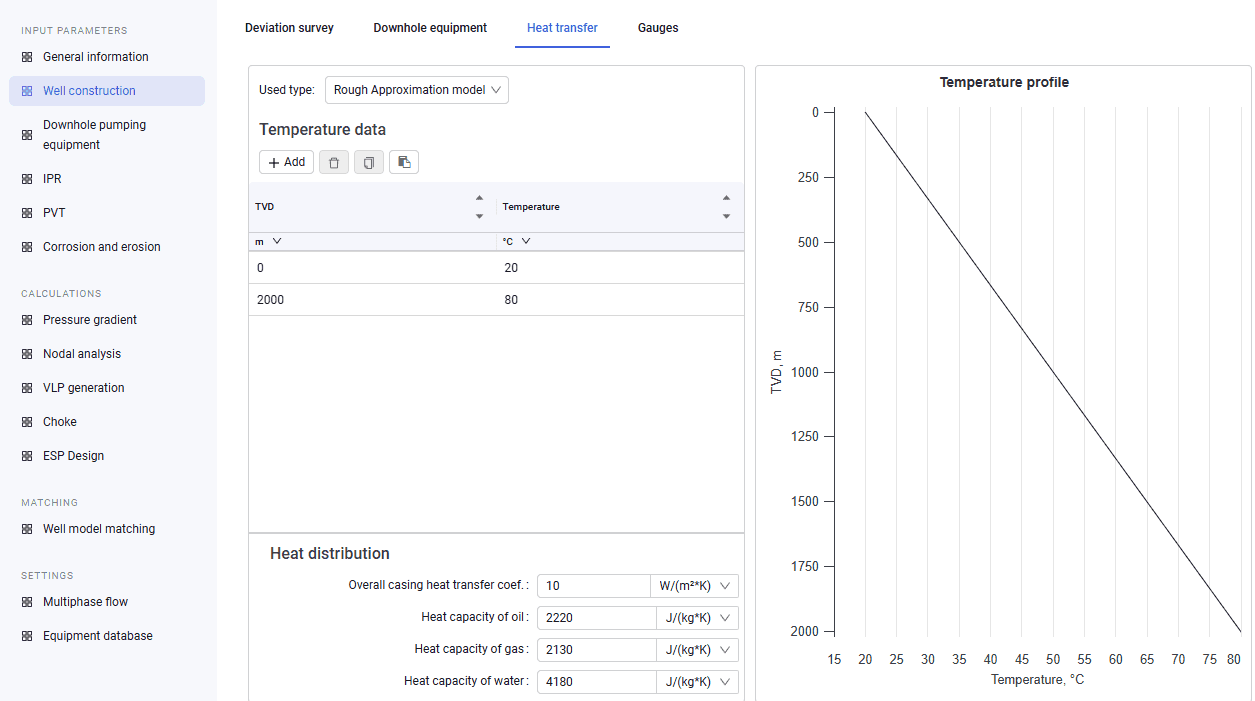1255x701 pixels.
Task: Go to the Gauges tab
Action: (x=658, y=28)
